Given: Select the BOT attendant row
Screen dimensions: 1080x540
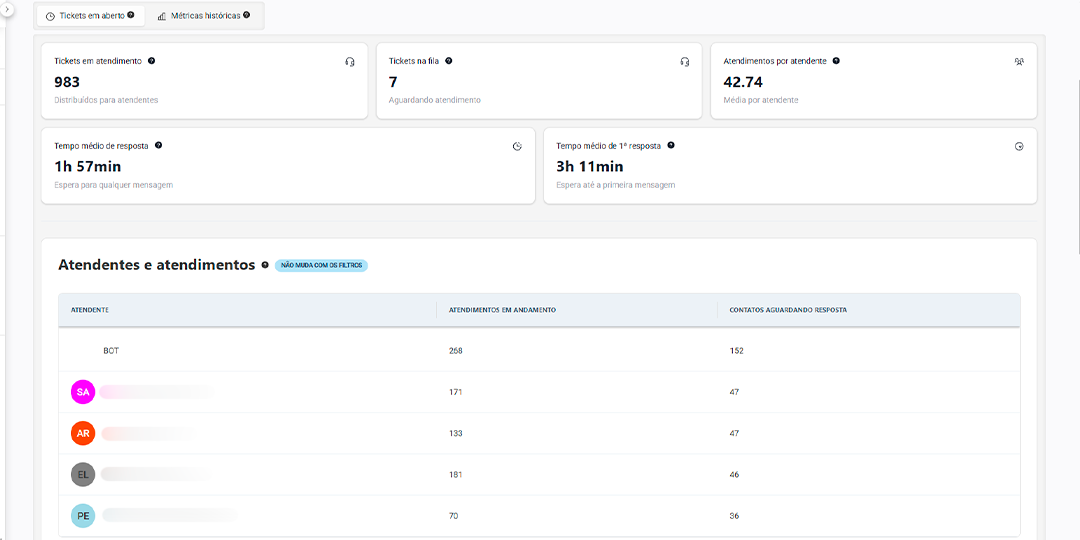Looking at the screenshot, I should click(111, 351).
